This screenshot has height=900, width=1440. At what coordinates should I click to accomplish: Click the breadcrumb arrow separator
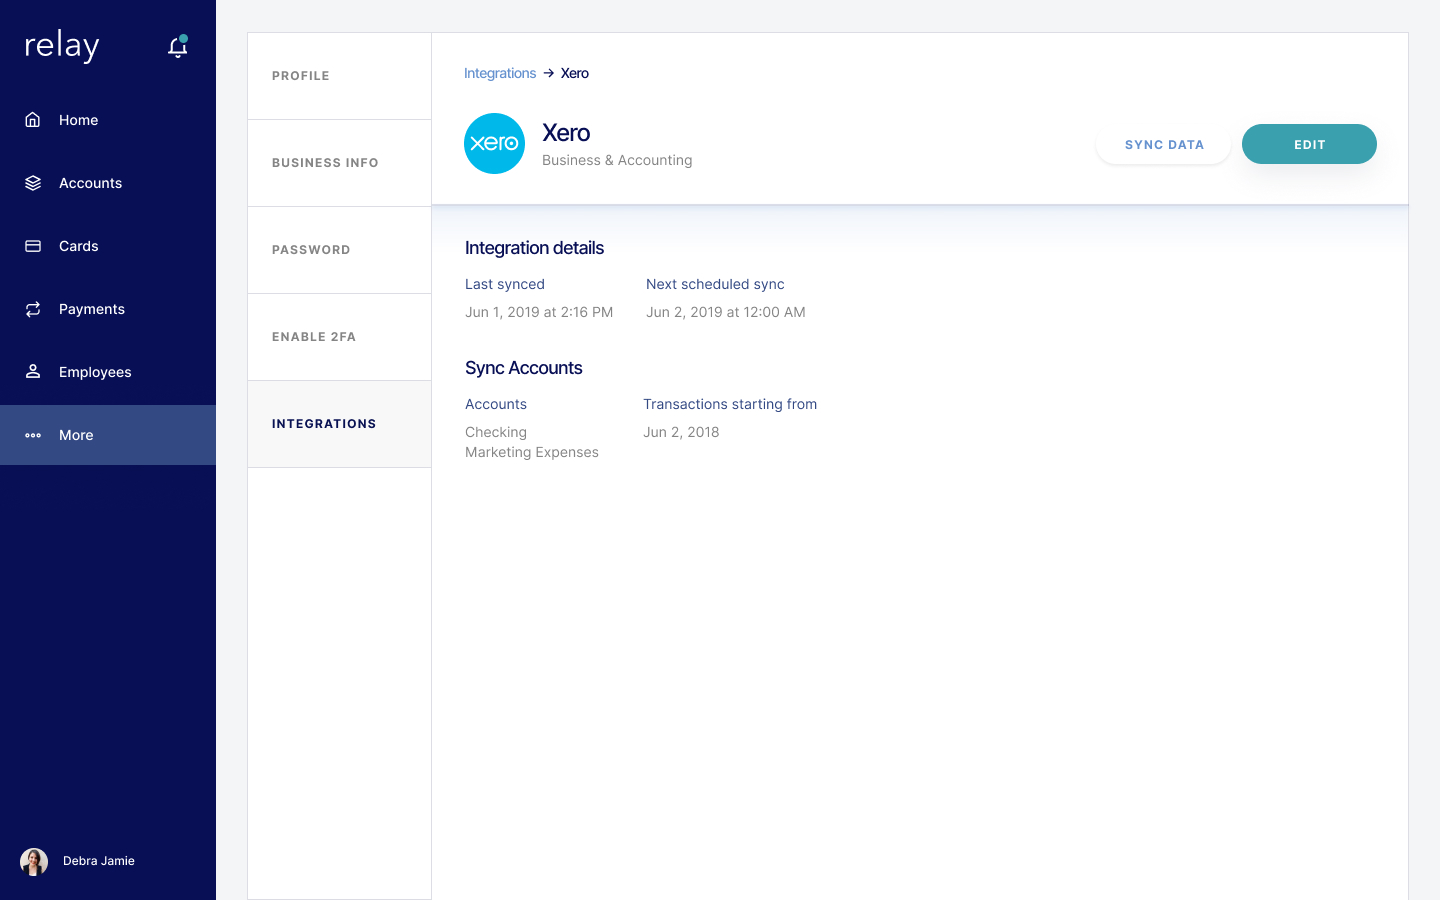(x=548, y=73)
